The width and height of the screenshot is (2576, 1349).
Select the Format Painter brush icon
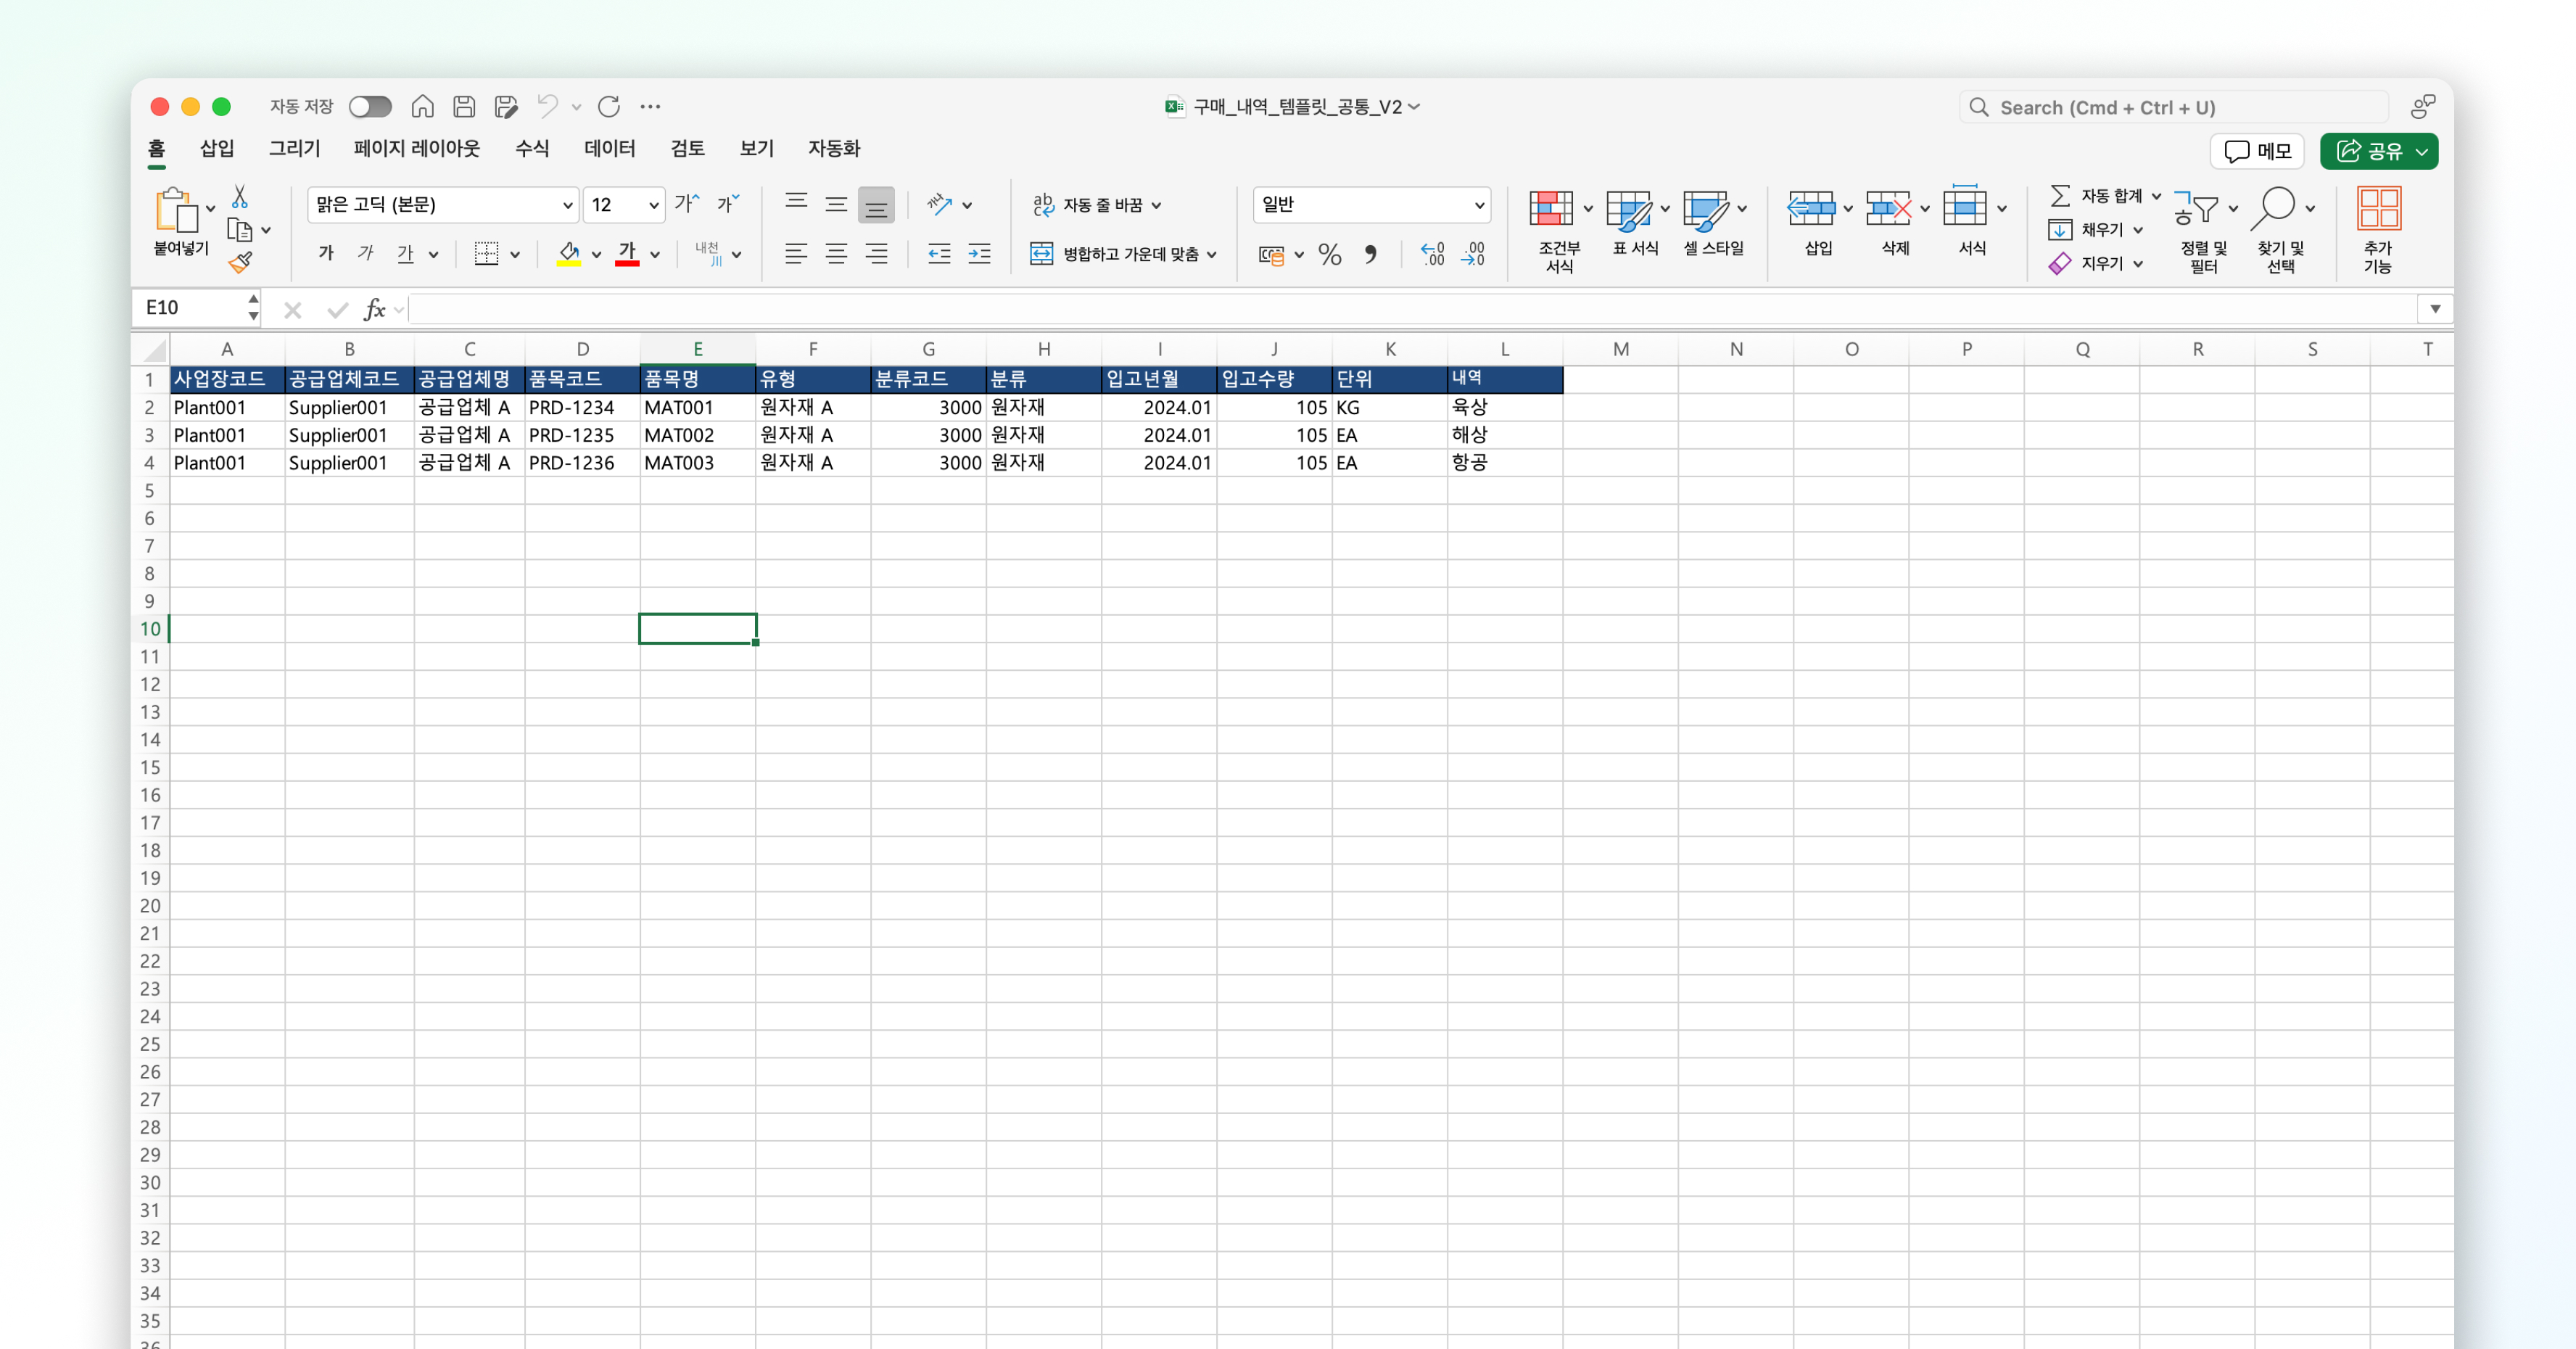coord(240,263)
